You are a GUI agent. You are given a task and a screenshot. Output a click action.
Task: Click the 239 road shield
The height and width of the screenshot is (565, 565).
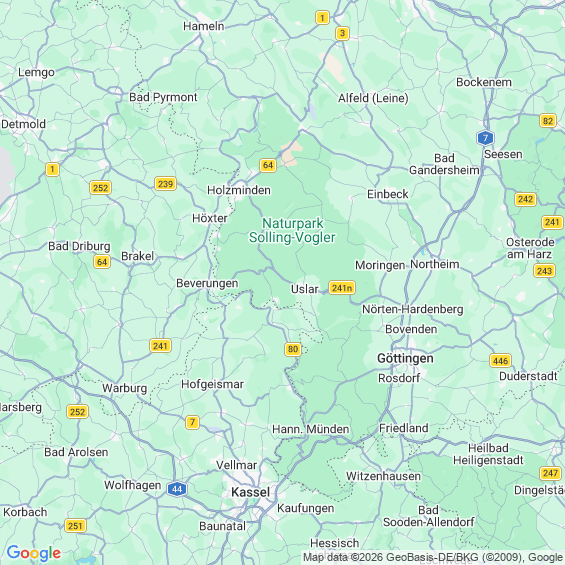pos(165,184)
